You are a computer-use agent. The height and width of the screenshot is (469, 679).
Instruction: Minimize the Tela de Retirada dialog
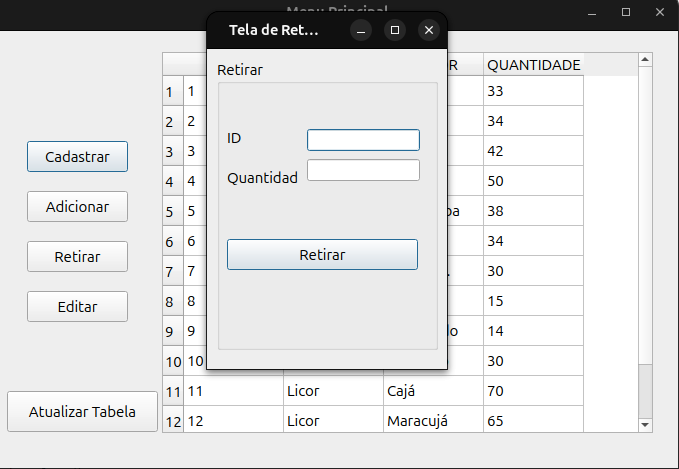pyautogui.click(x=361, y=30)
